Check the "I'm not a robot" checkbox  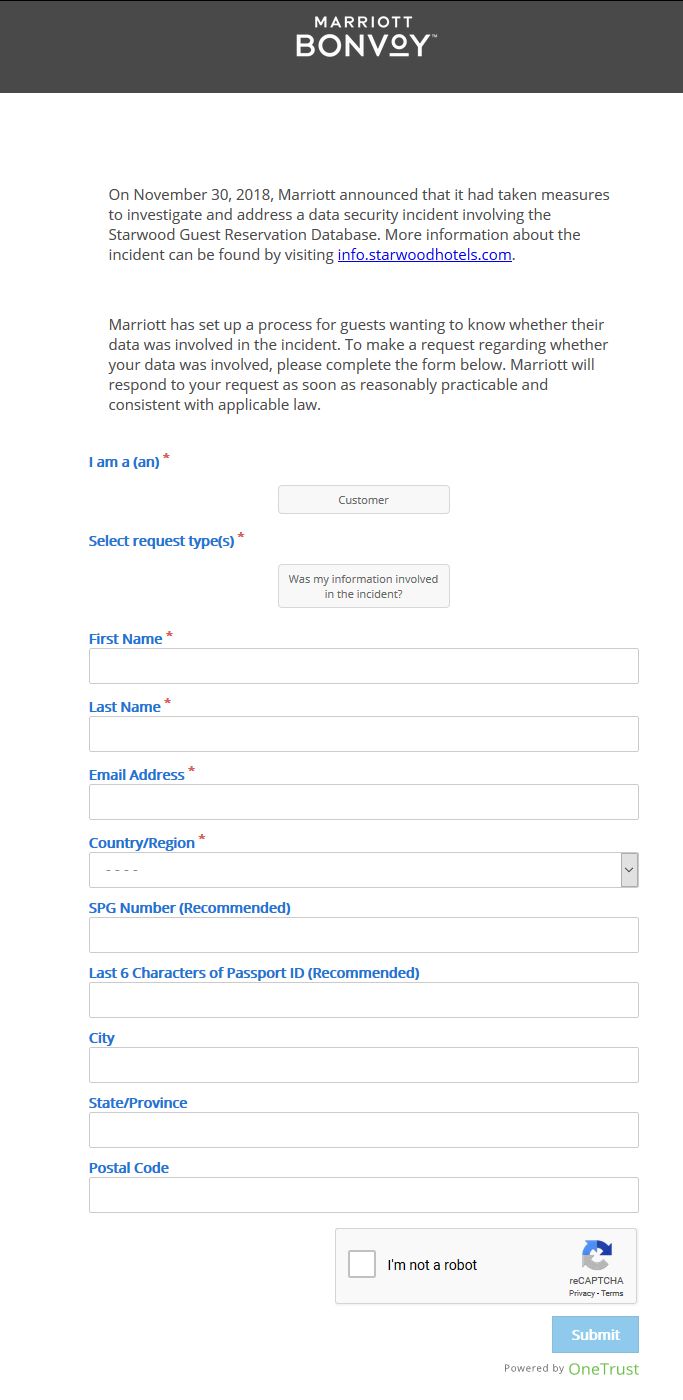(x=362, y=1265)
